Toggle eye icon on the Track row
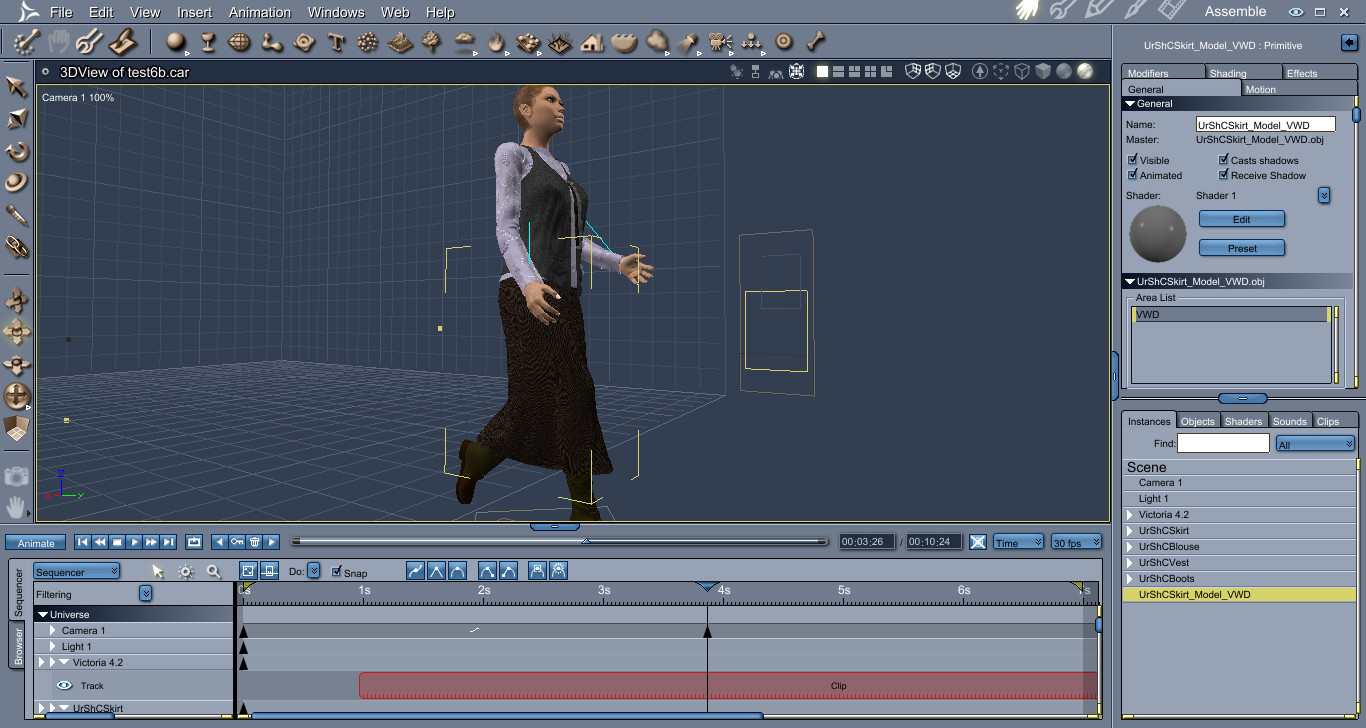Viewport: 1366px width, 728px height. [65, 685]
